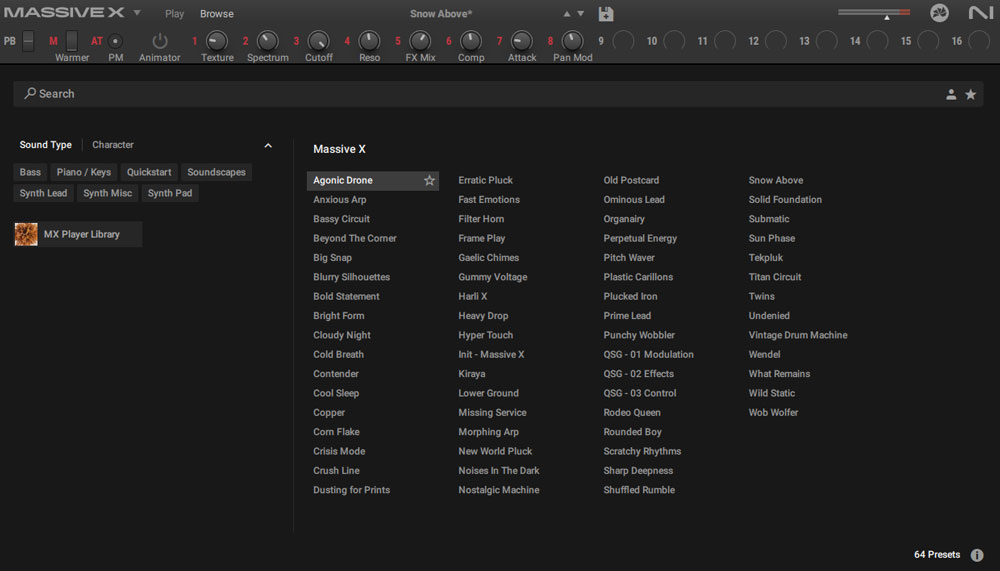
Task: Click the Massive X logo
Action: coord(64,13)
